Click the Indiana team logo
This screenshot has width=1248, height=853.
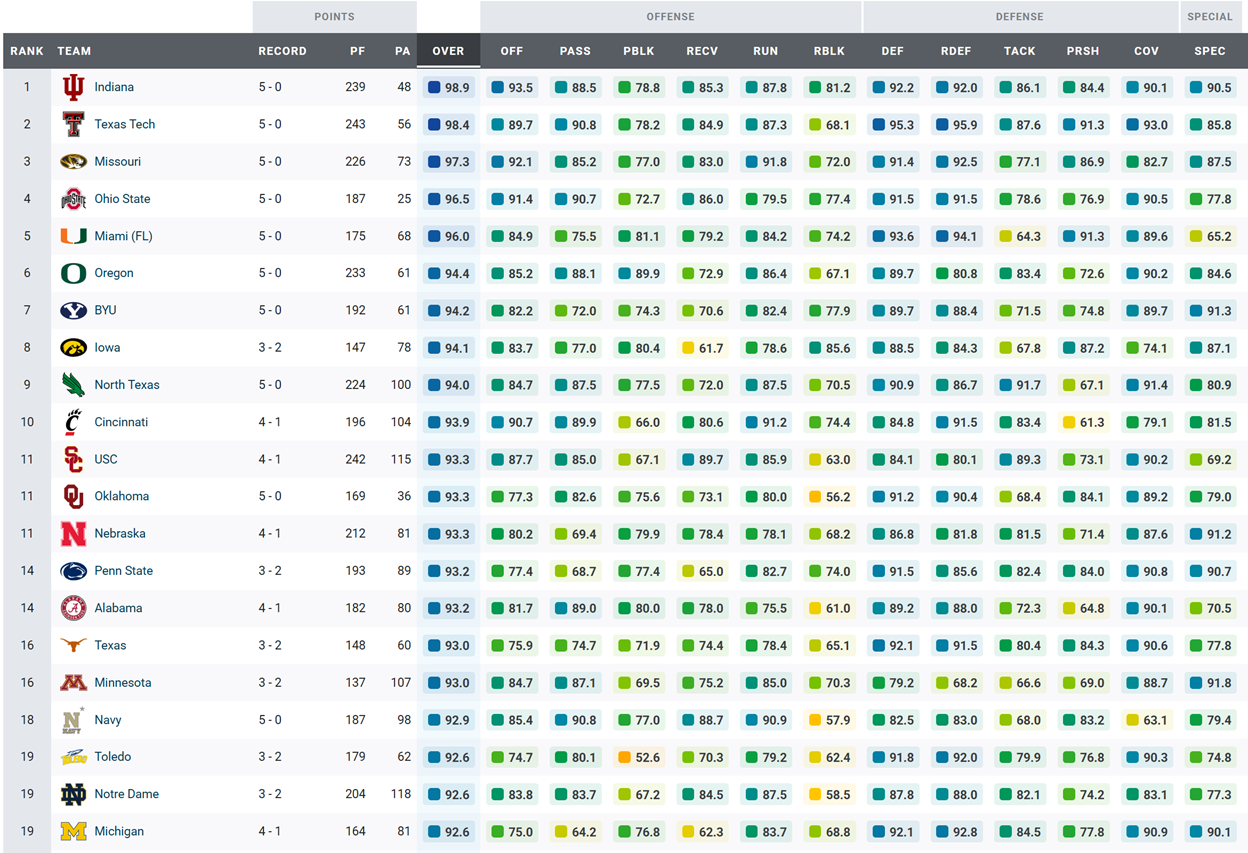click(73, 88)
